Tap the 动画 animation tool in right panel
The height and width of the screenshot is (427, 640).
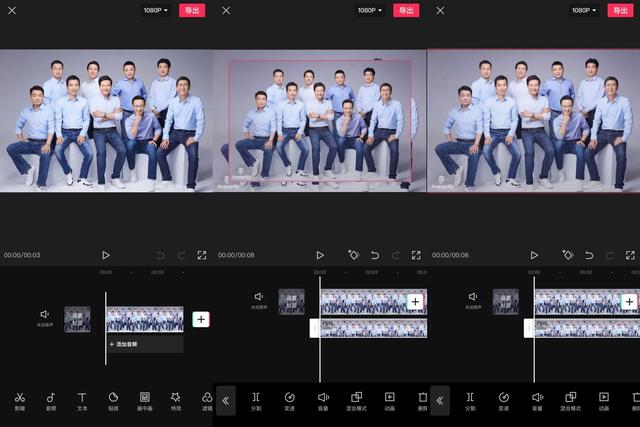[x=604, y=401]
